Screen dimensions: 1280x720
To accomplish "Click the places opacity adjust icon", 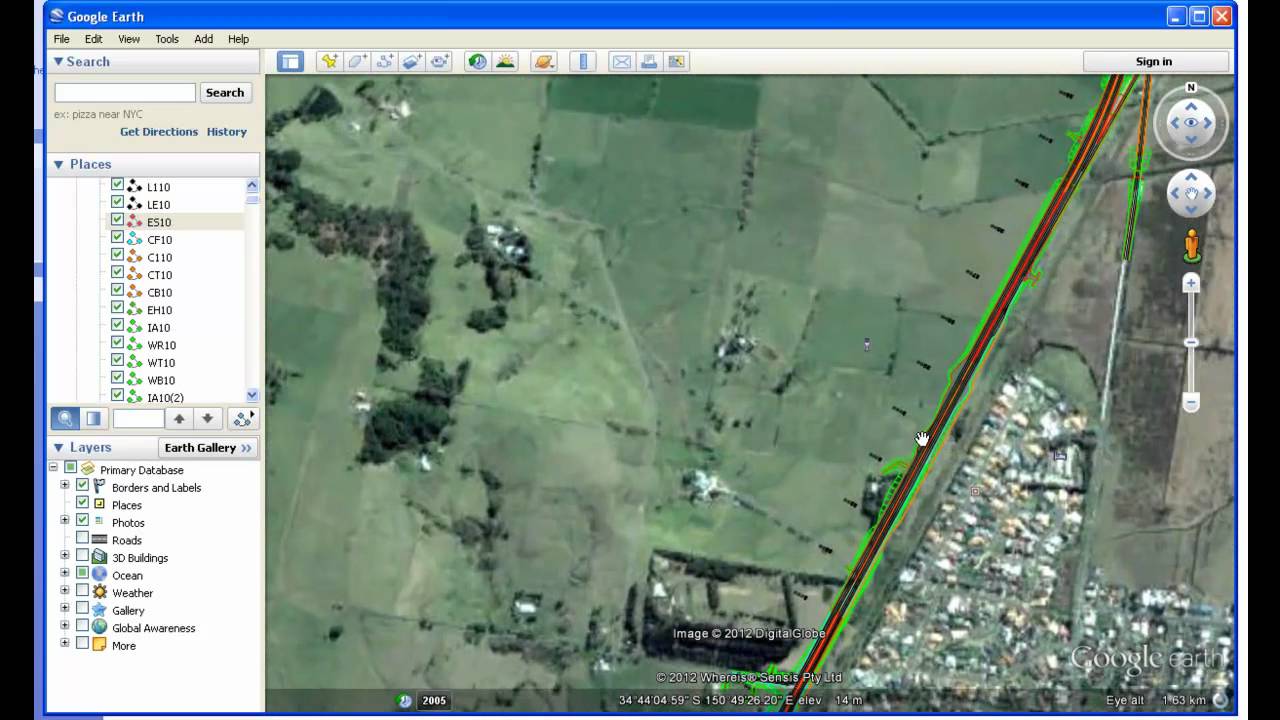I will point(93,419).
